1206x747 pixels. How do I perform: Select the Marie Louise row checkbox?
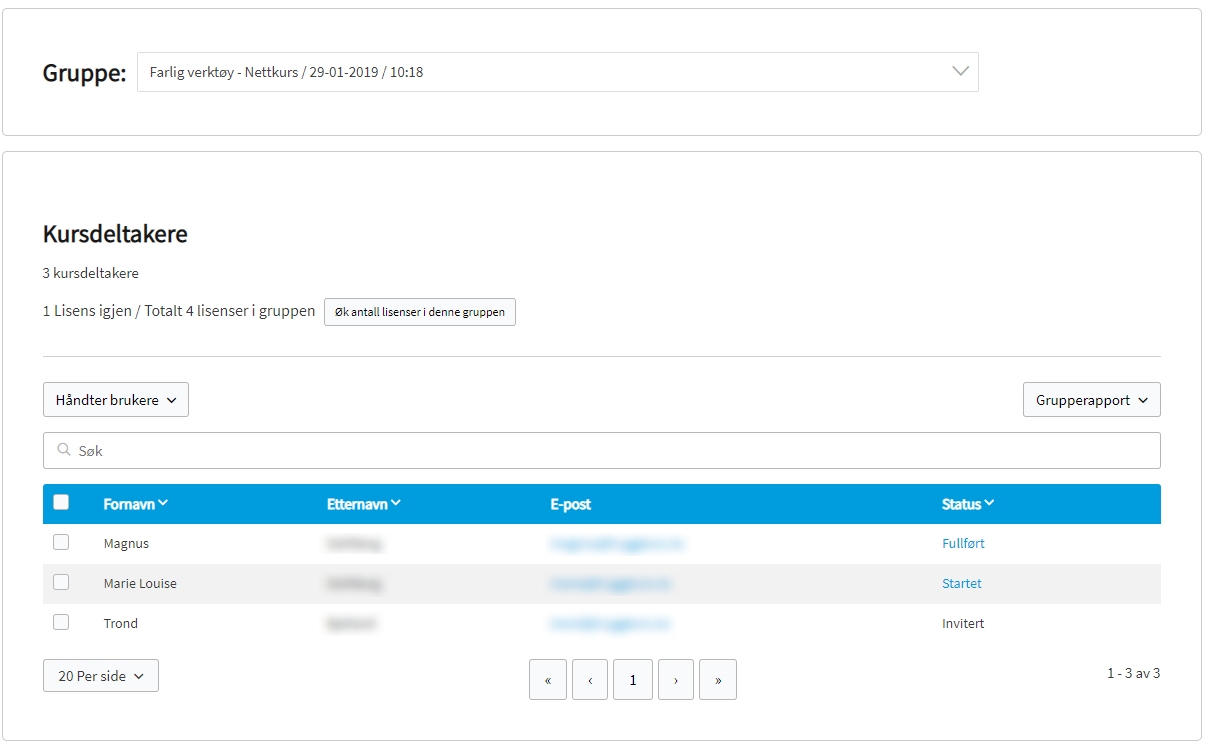point(61,582)
